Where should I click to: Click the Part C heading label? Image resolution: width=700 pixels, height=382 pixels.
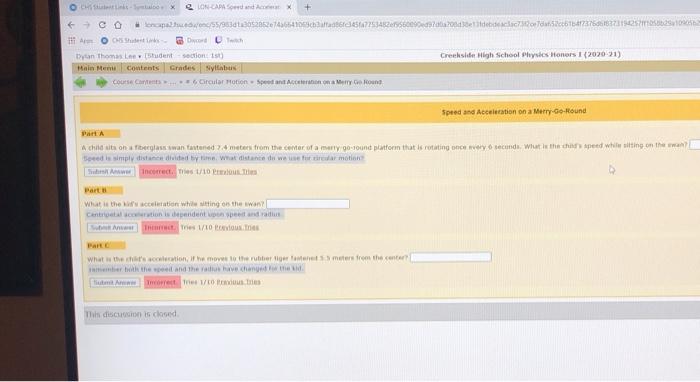tap(98, 245)
